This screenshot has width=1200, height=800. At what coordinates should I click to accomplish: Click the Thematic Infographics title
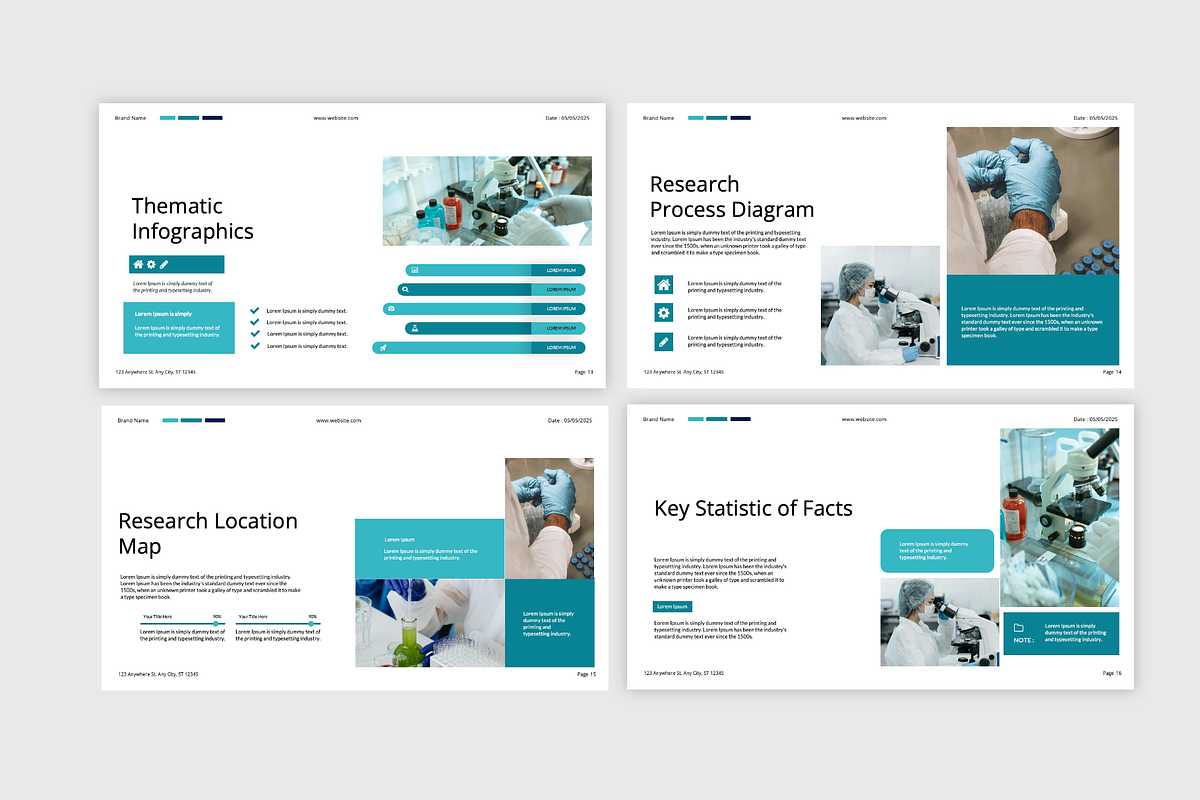click(193, 219)
